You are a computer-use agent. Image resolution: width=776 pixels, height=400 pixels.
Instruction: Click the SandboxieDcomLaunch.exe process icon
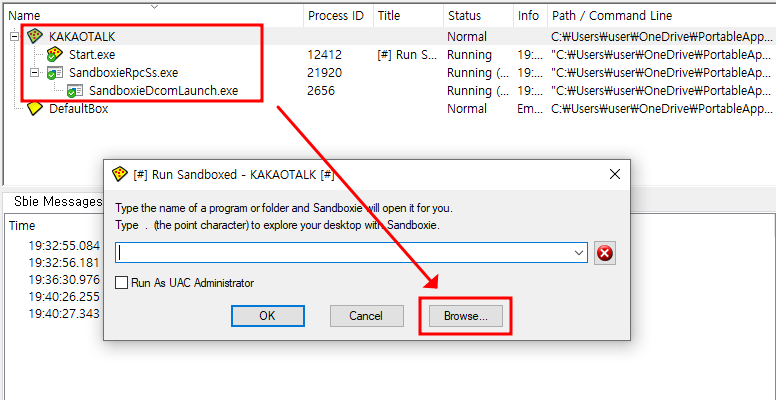coord(75,91)
